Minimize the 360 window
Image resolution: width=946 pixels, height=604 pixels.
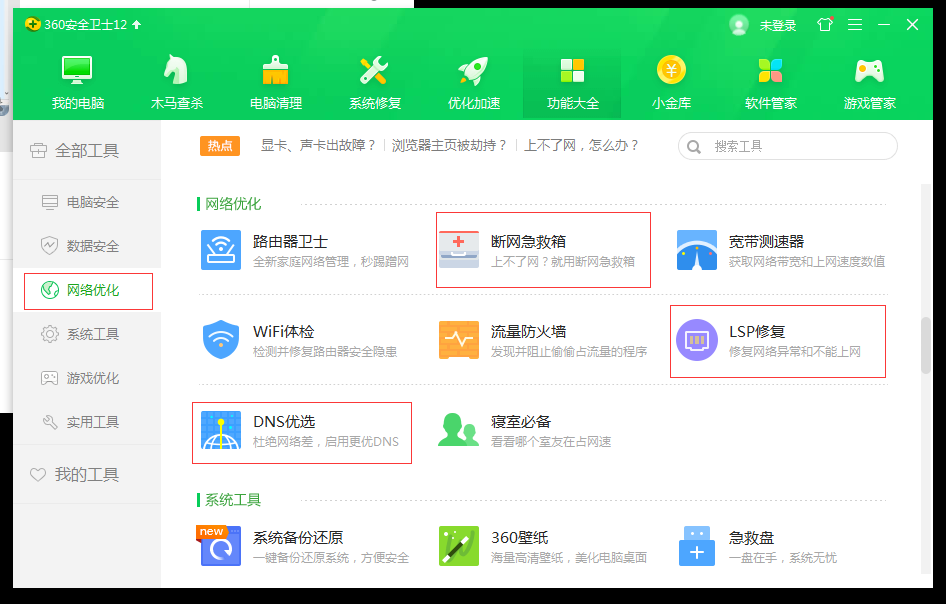point(884,25)
